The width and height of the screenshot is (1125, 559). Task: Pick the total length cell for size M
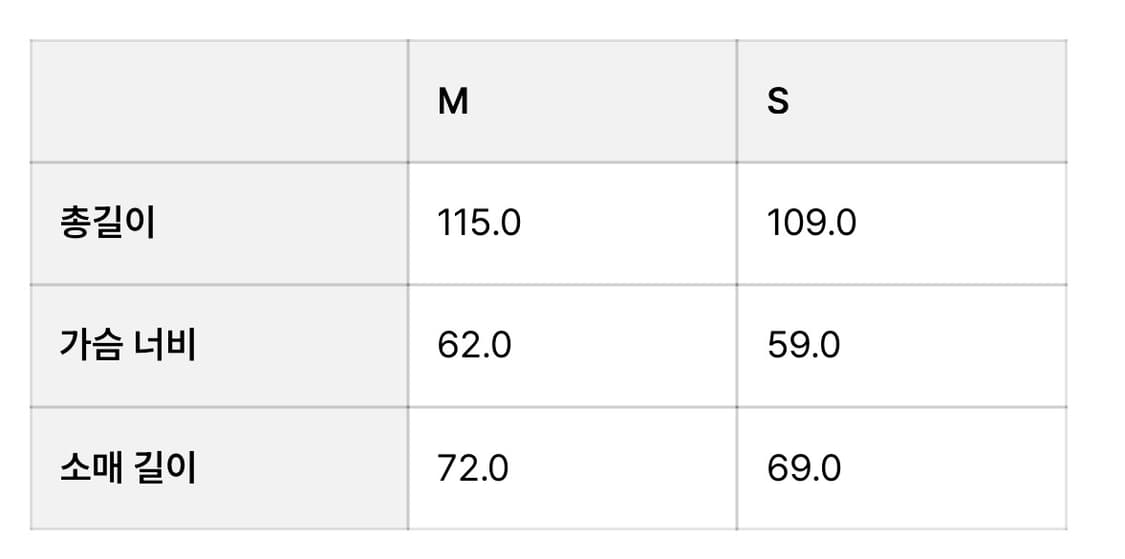pos(572,224)
